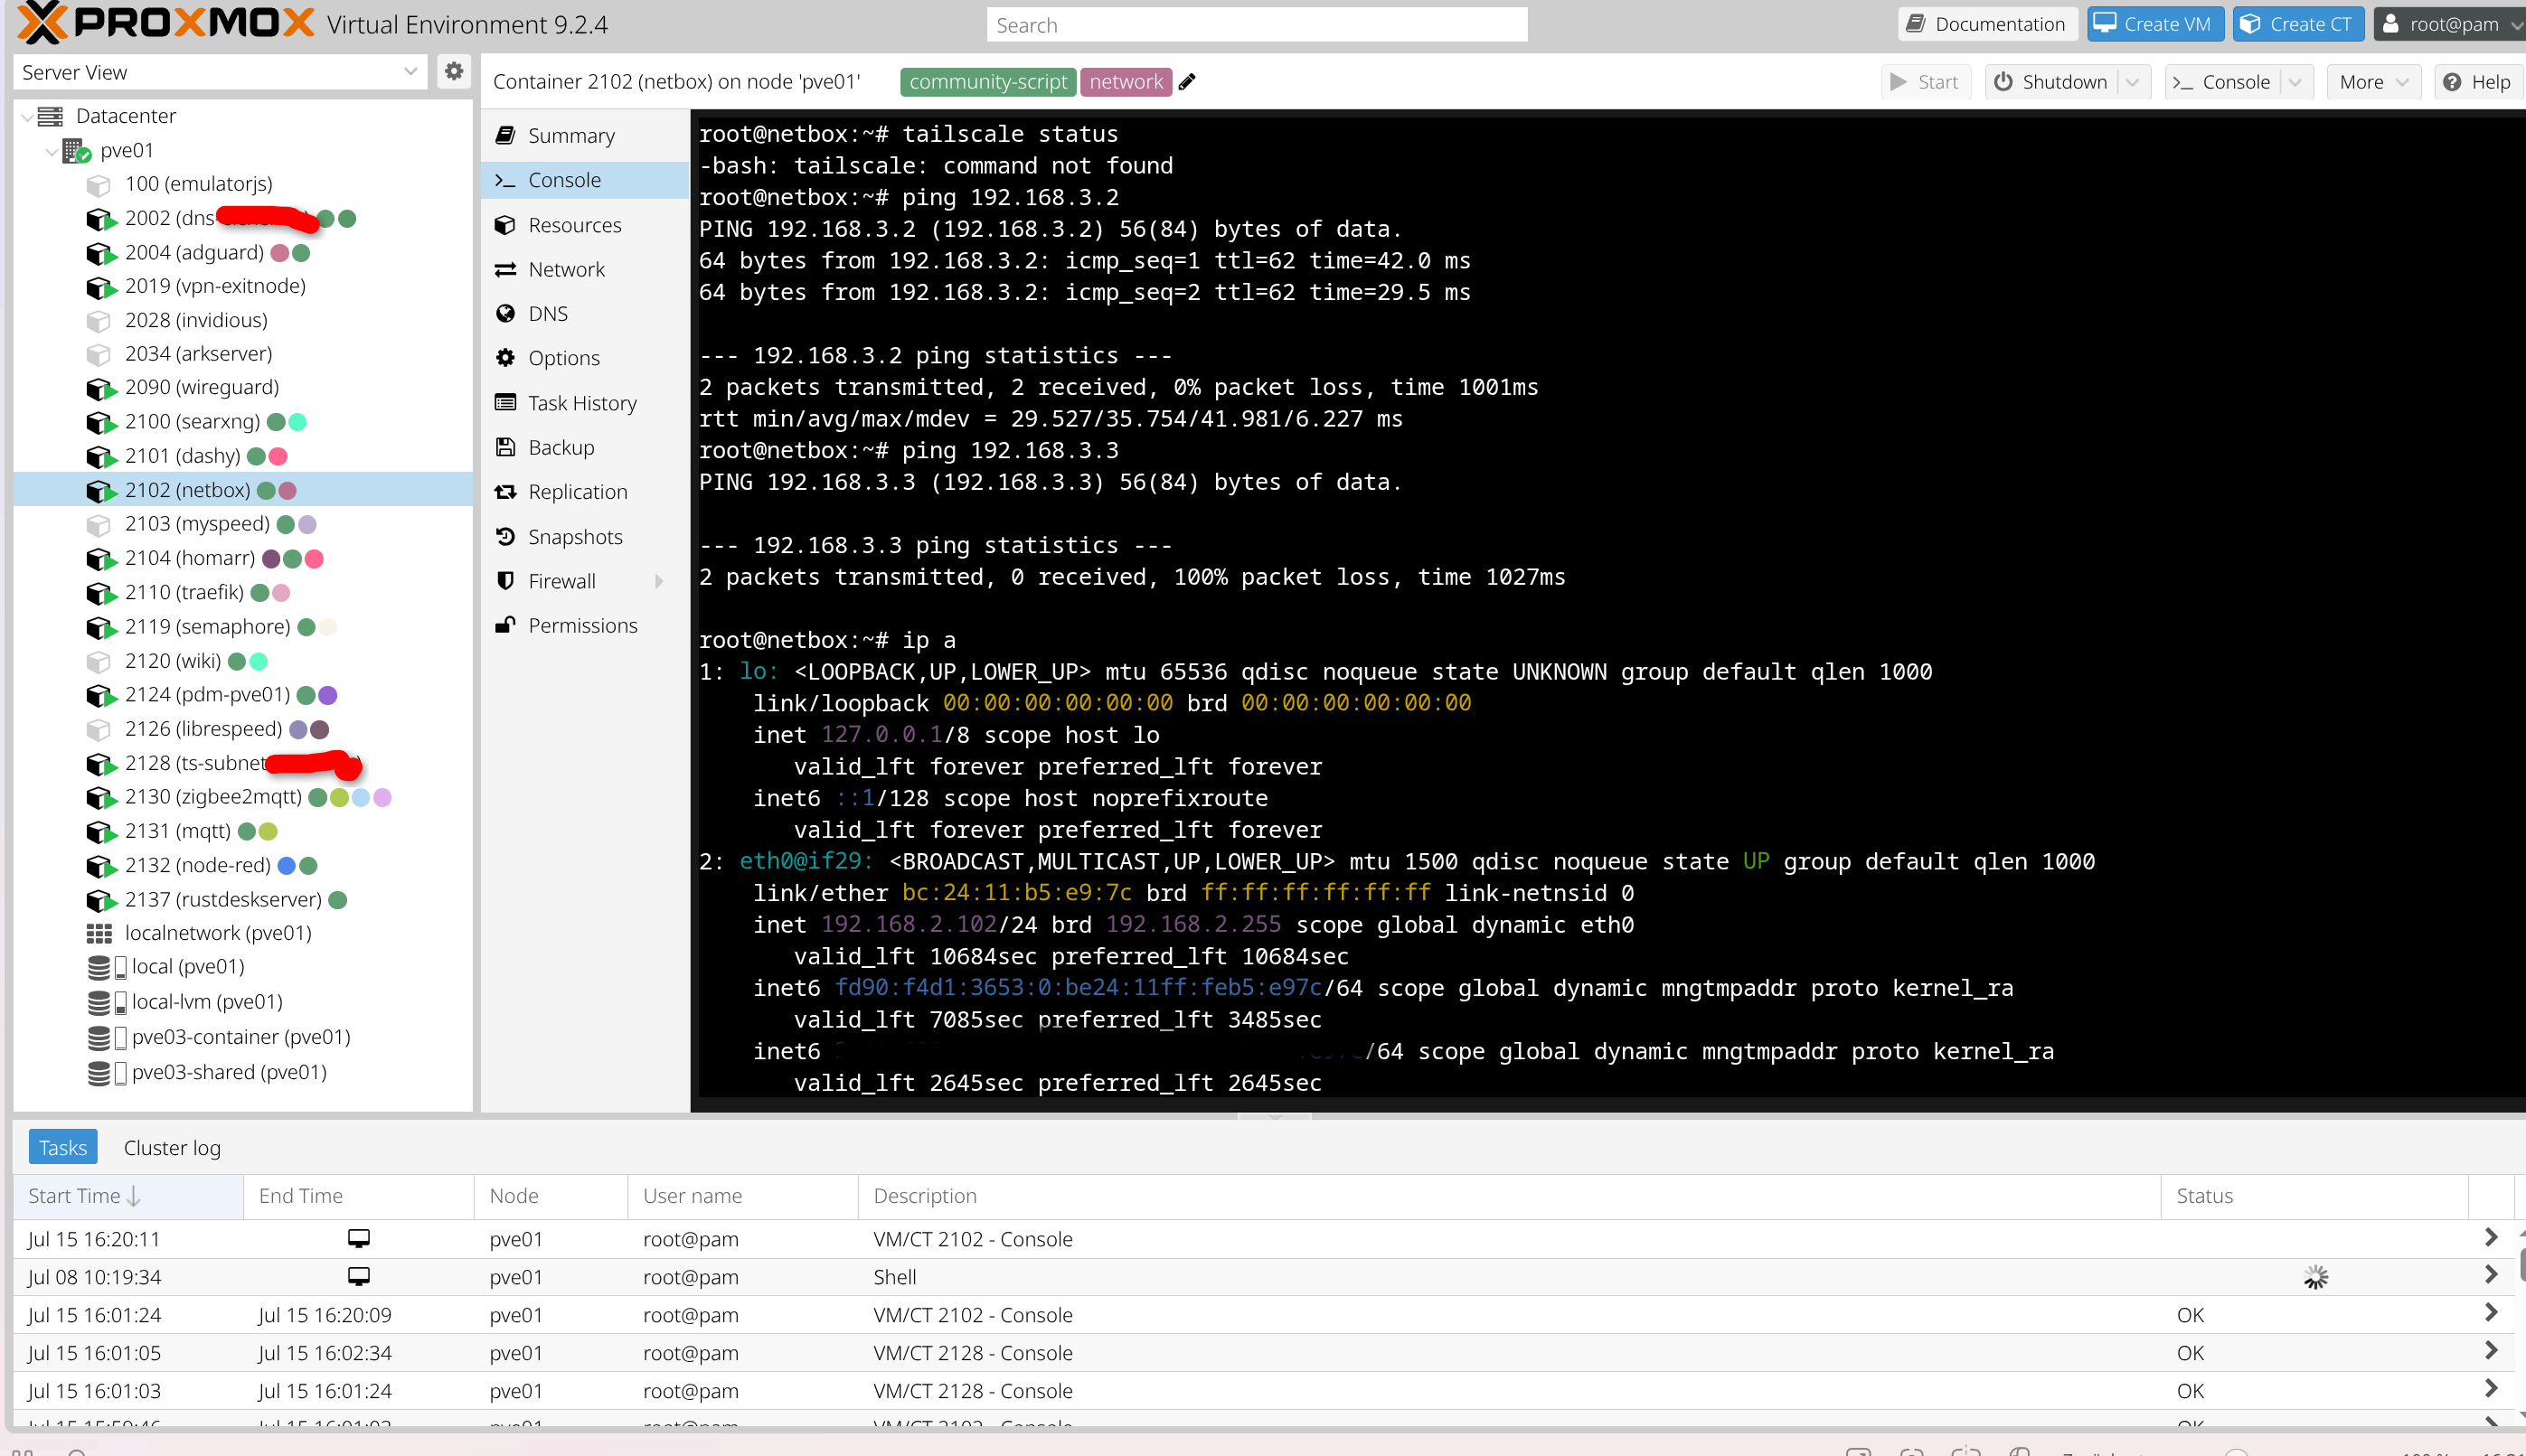Click the Replication icon

click(x=506, y=492)
